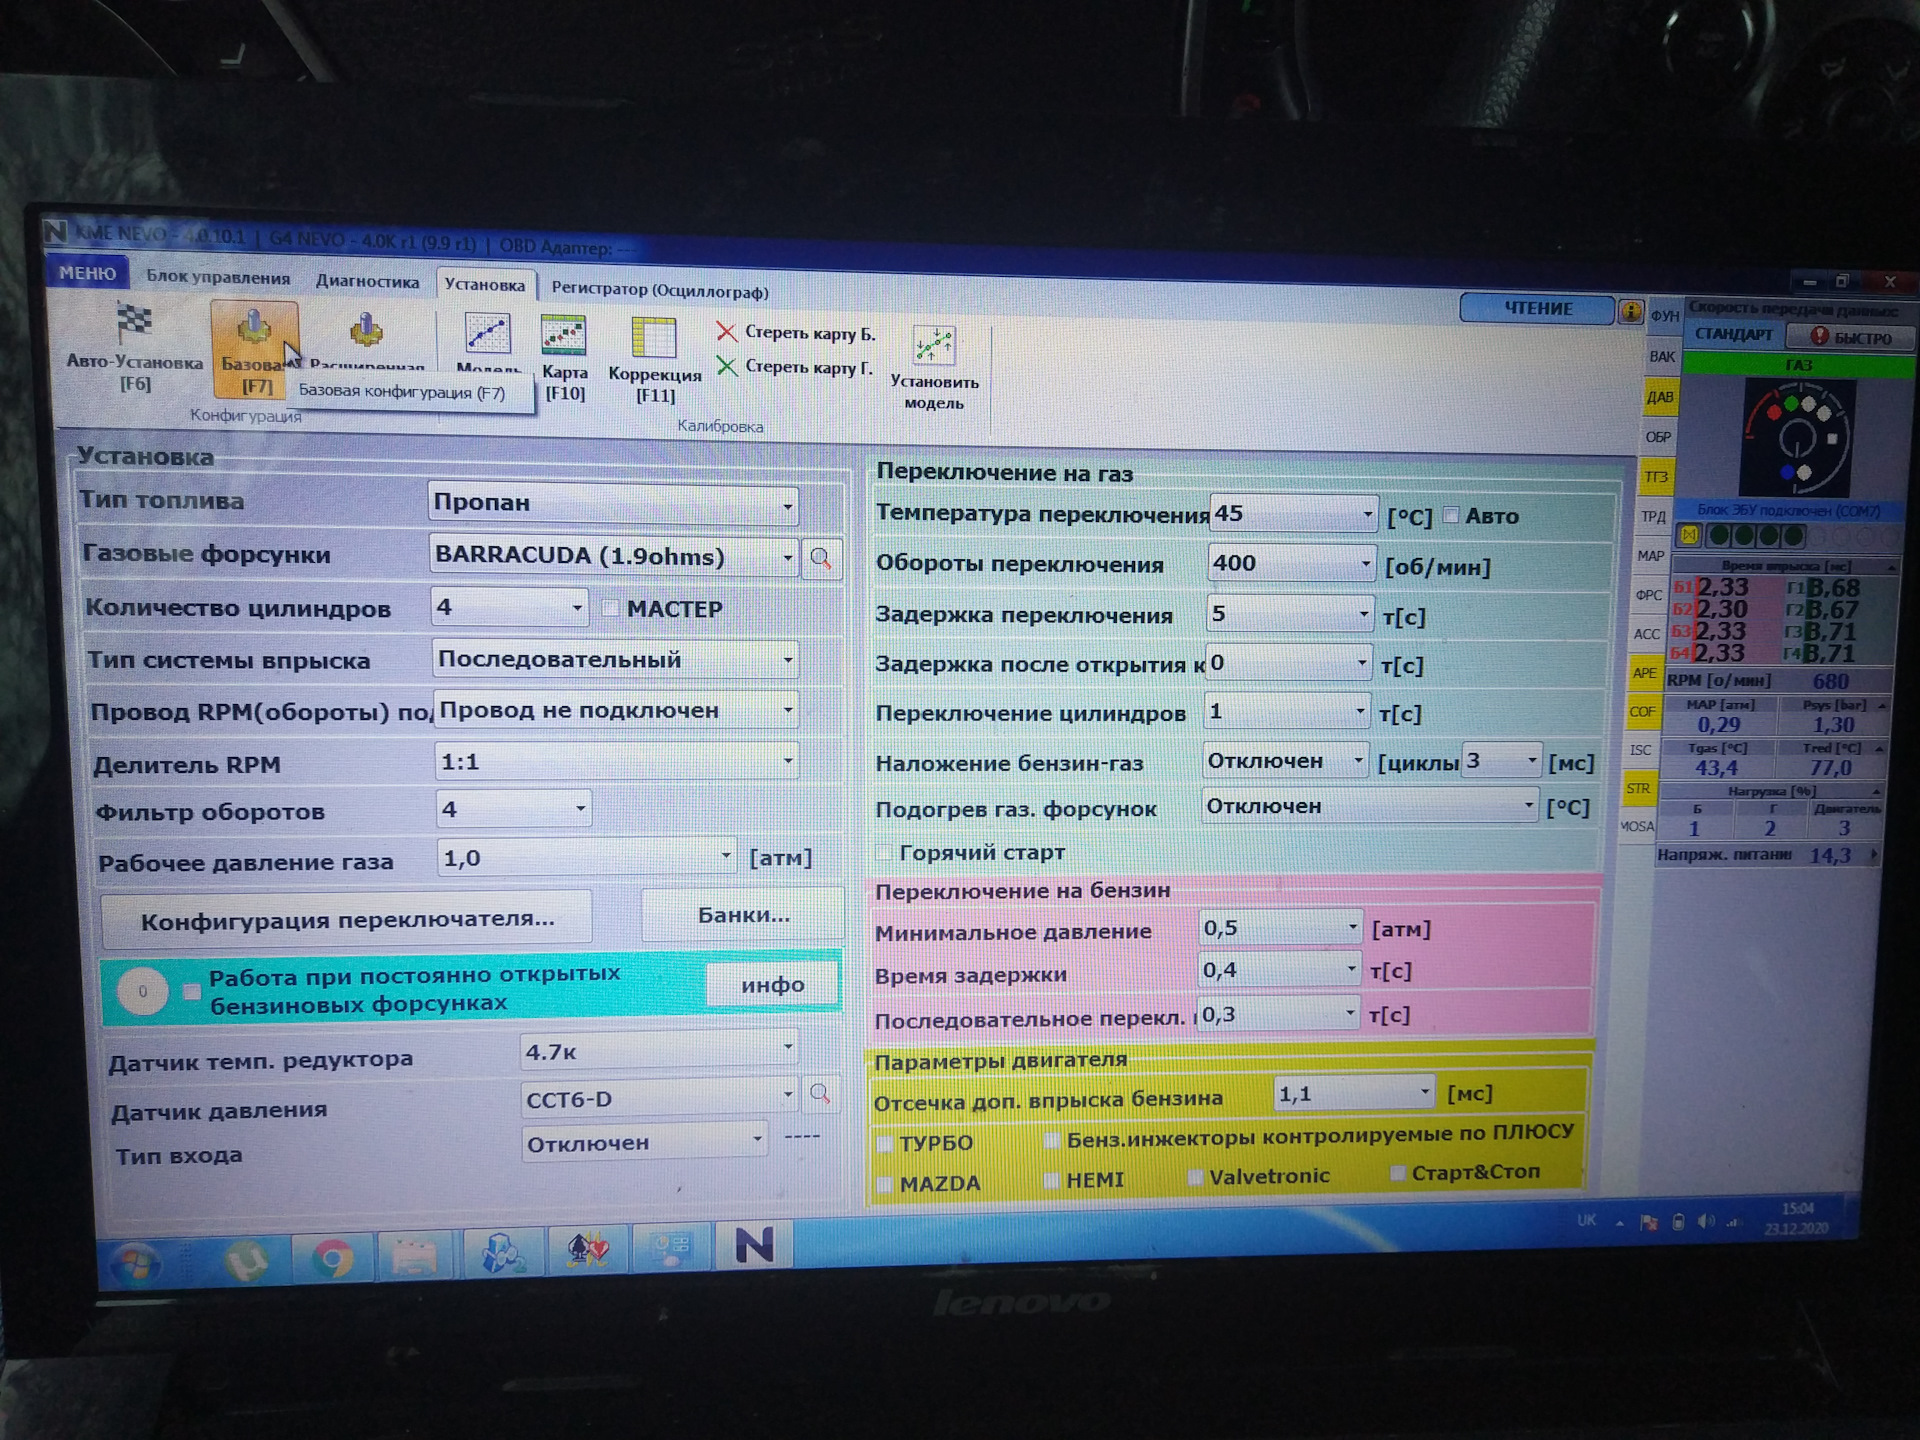Image resolution: width=1920 pixels, height=1440 pixels.
Task: Enable Старт&Стоп checkbox
Action: click(1398, 1172)
